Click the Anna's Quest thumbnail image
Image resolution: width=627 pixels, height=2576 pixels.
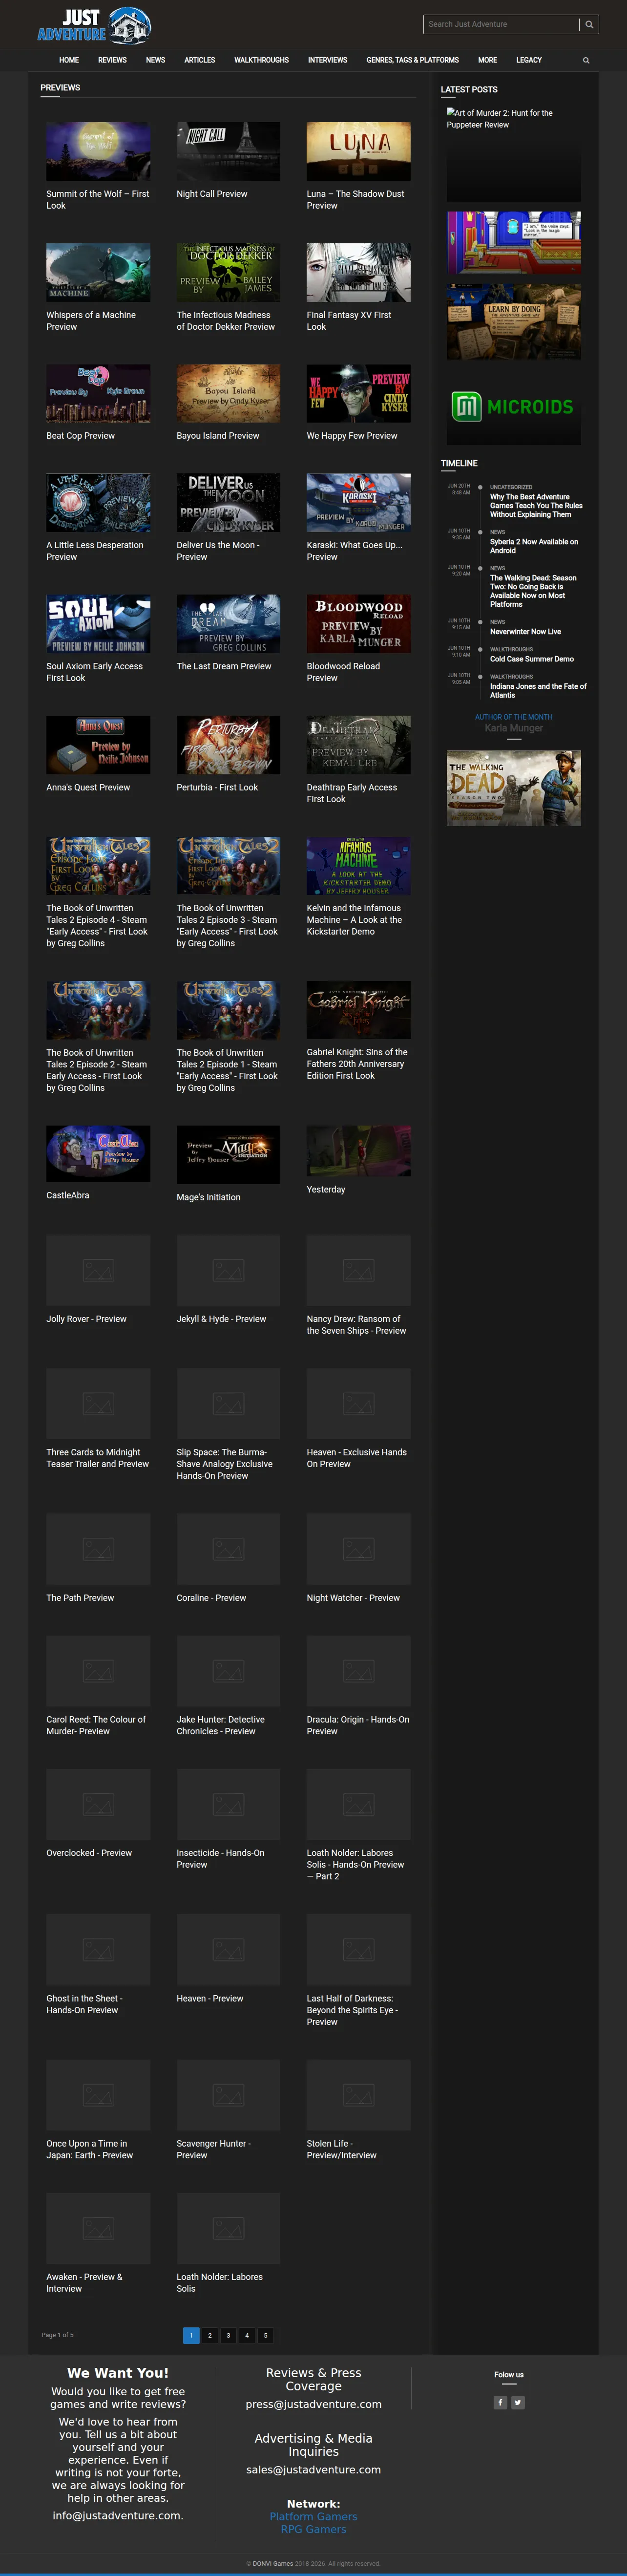tap(98, 745)
